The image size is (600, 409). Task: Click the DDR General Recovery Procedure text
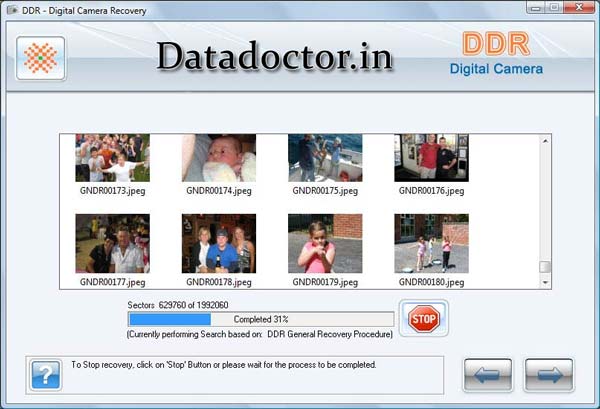(x=330, y=334)
